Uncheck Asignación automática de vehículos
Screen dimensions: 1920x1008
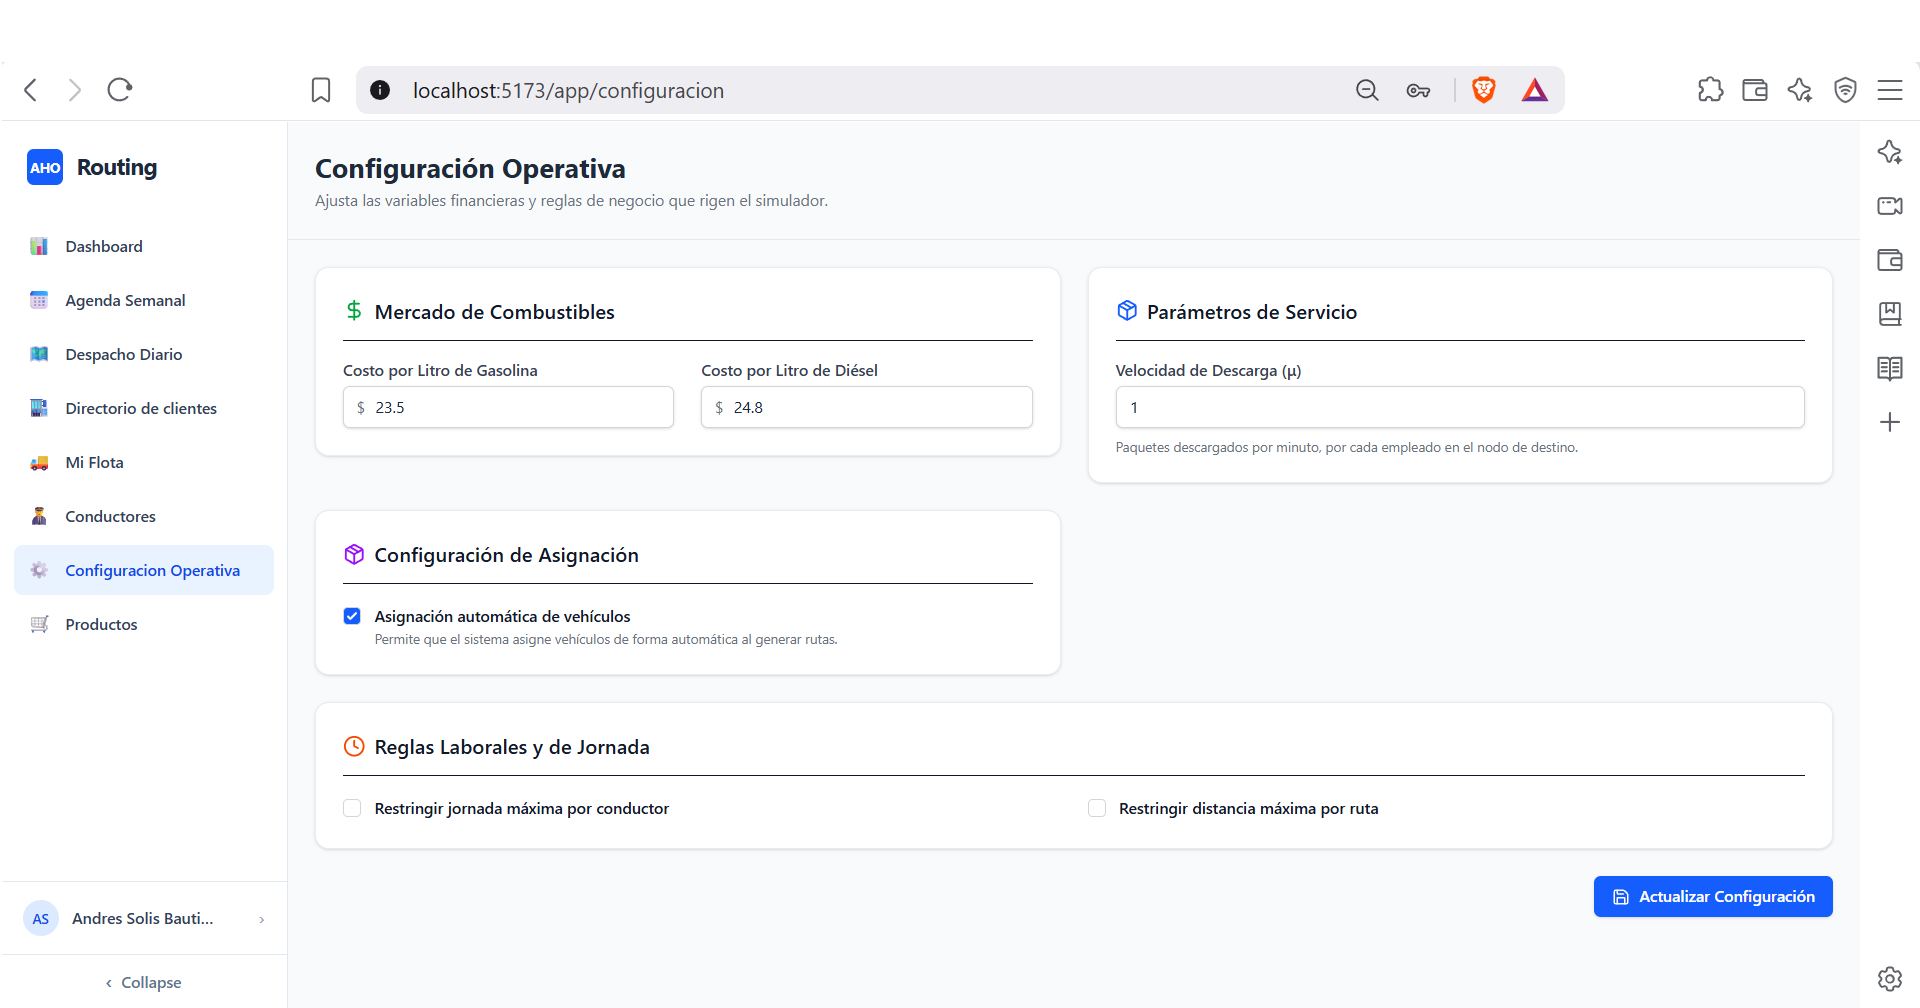pyautogui.click(x=352, y=616)
